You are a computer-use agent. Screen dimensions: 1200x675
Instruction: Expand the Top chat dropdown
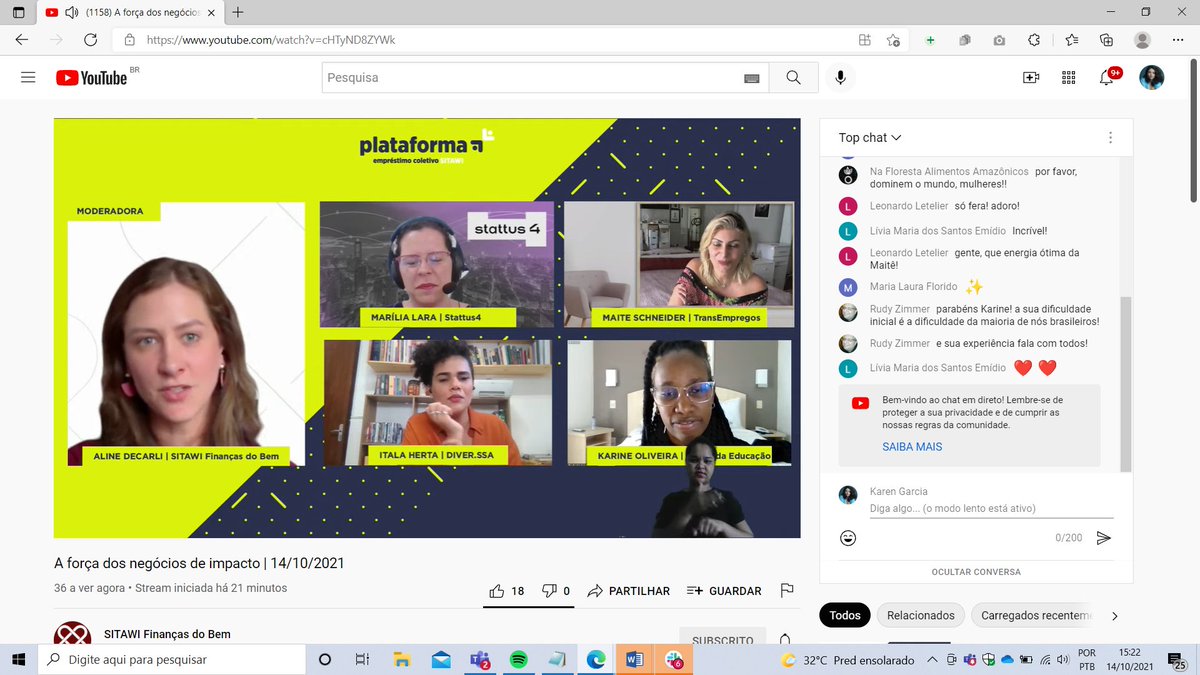pyautogui.click(x=870, y=137)
